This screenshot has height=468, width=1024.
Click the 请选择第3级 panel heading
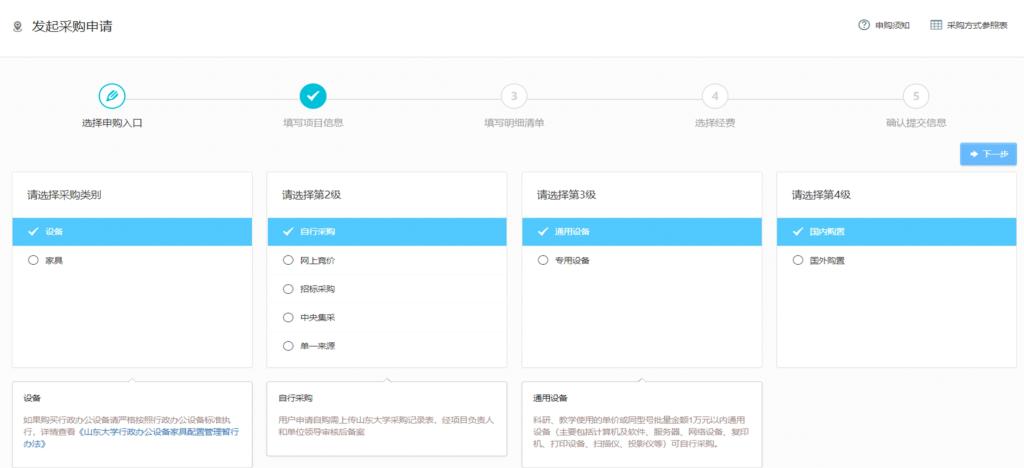coord(566,195)
